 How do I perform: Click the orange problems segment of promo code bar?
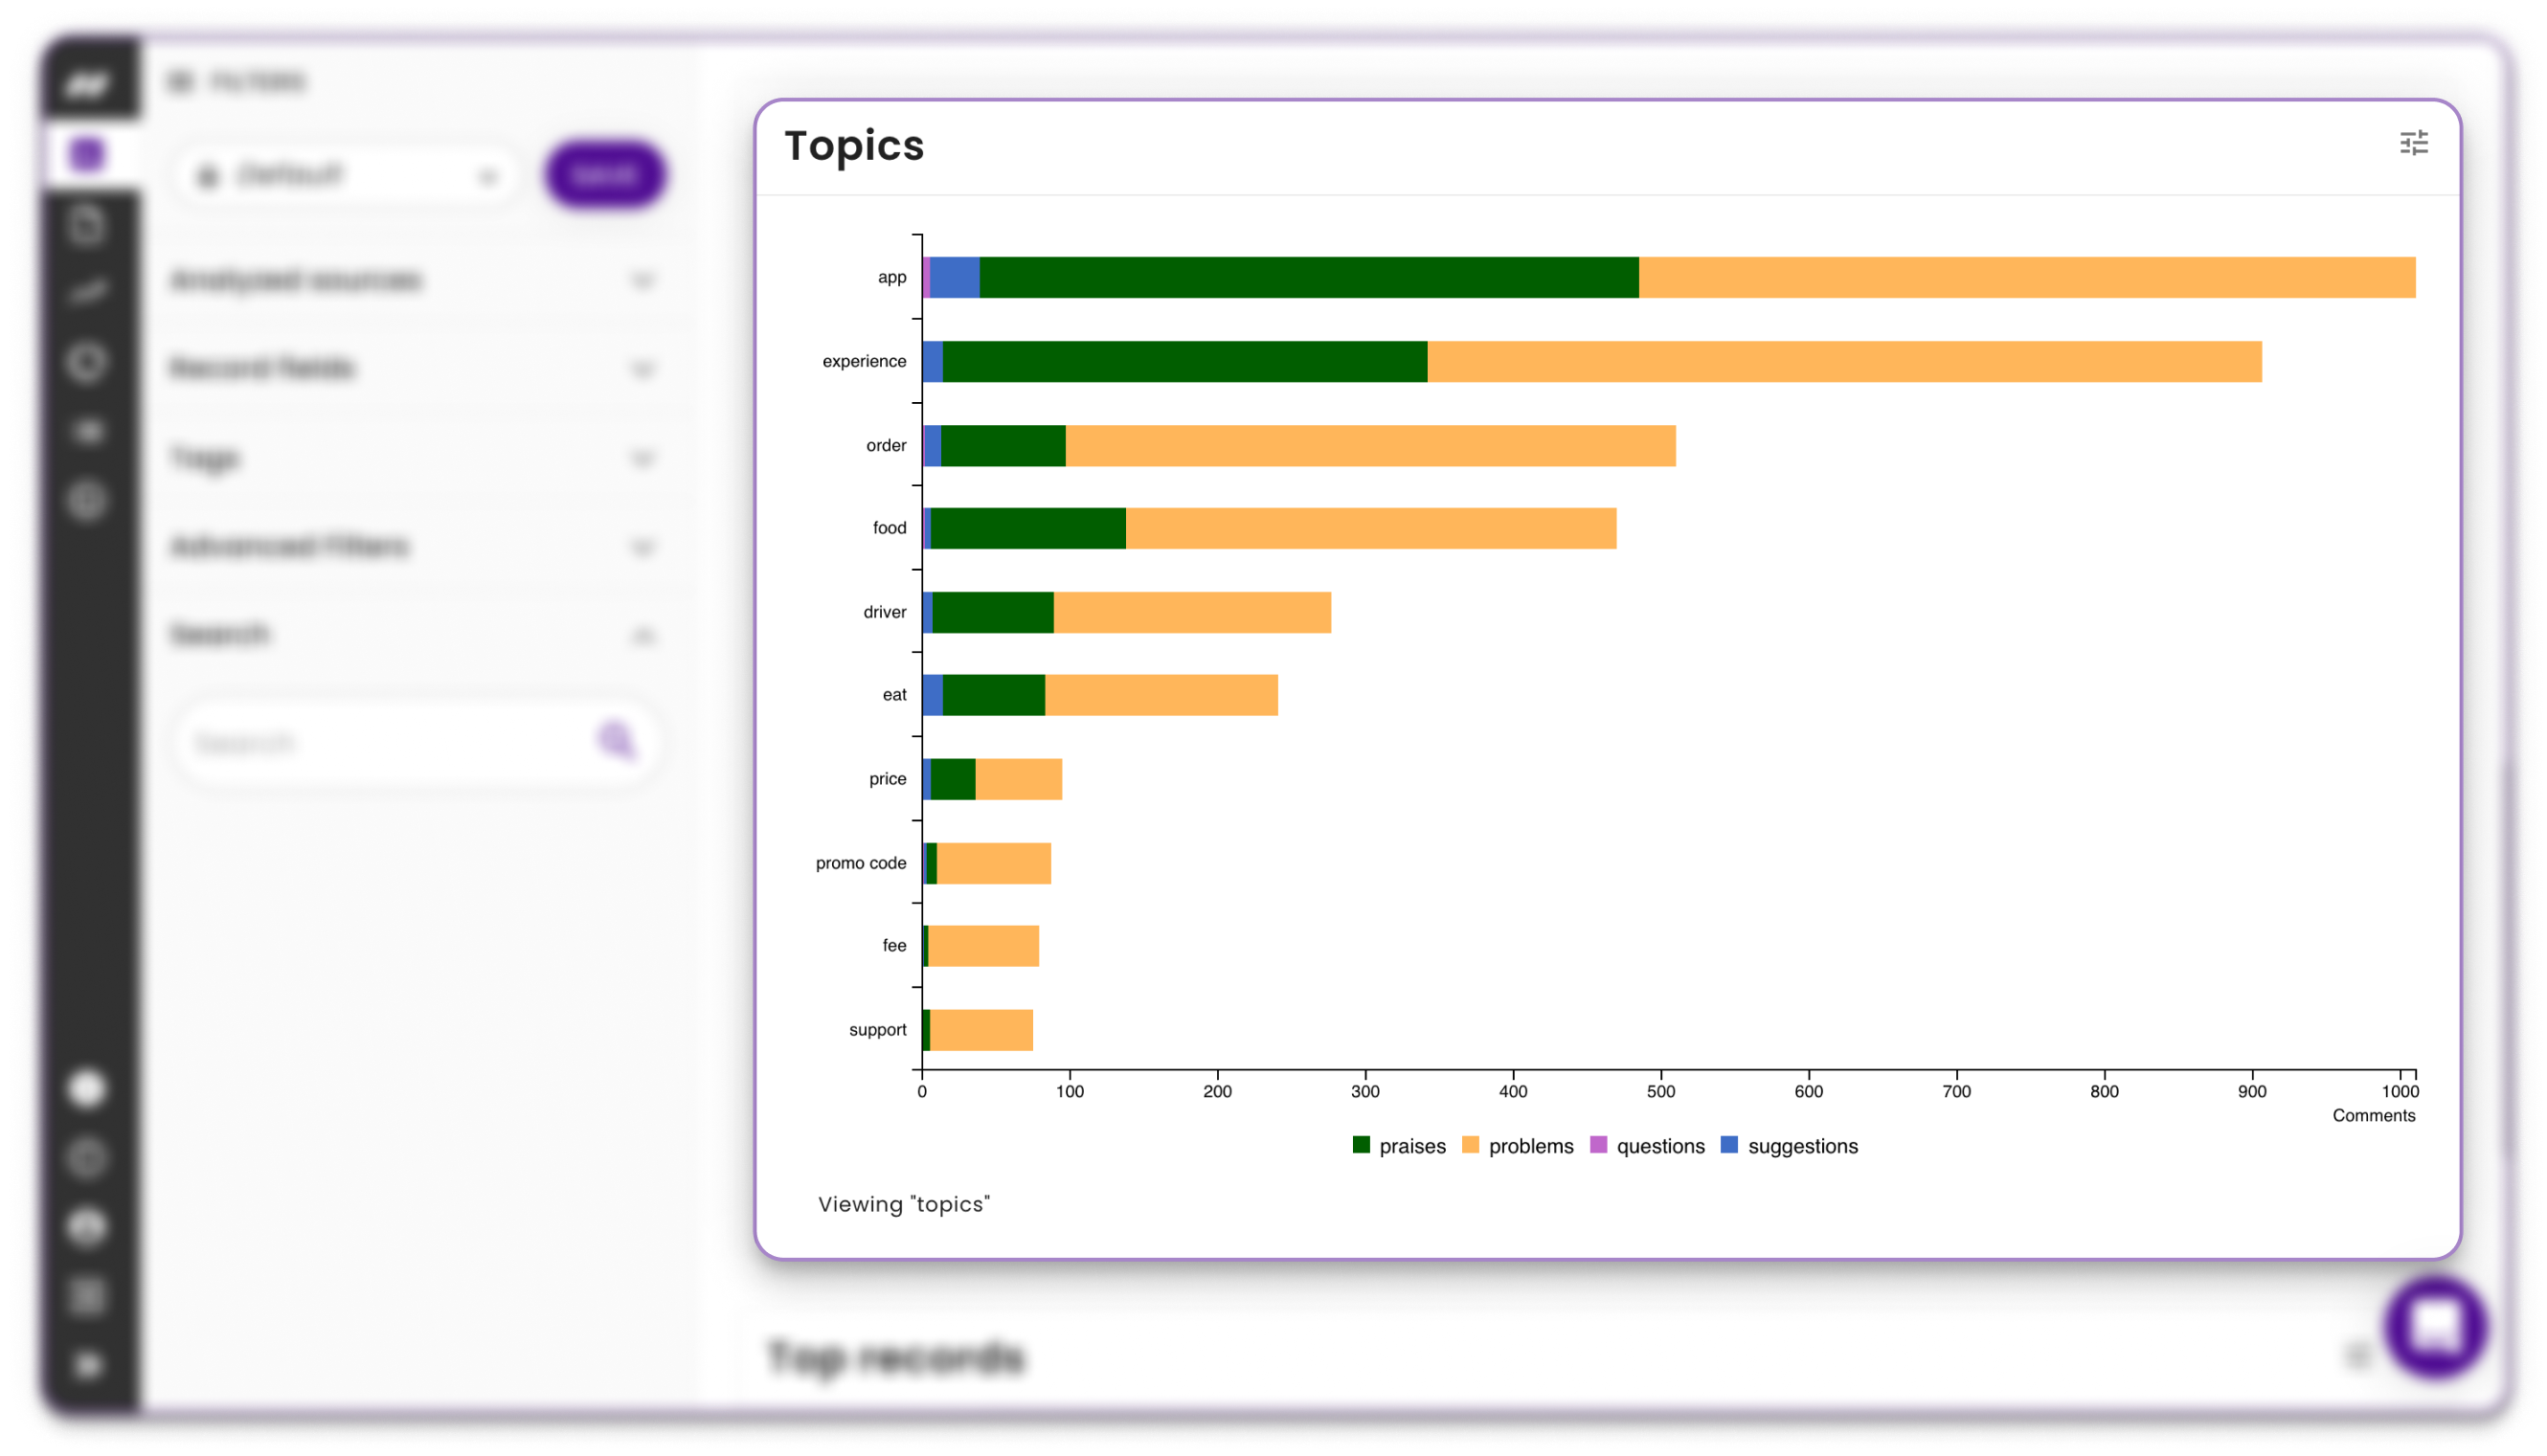[994, 863]
